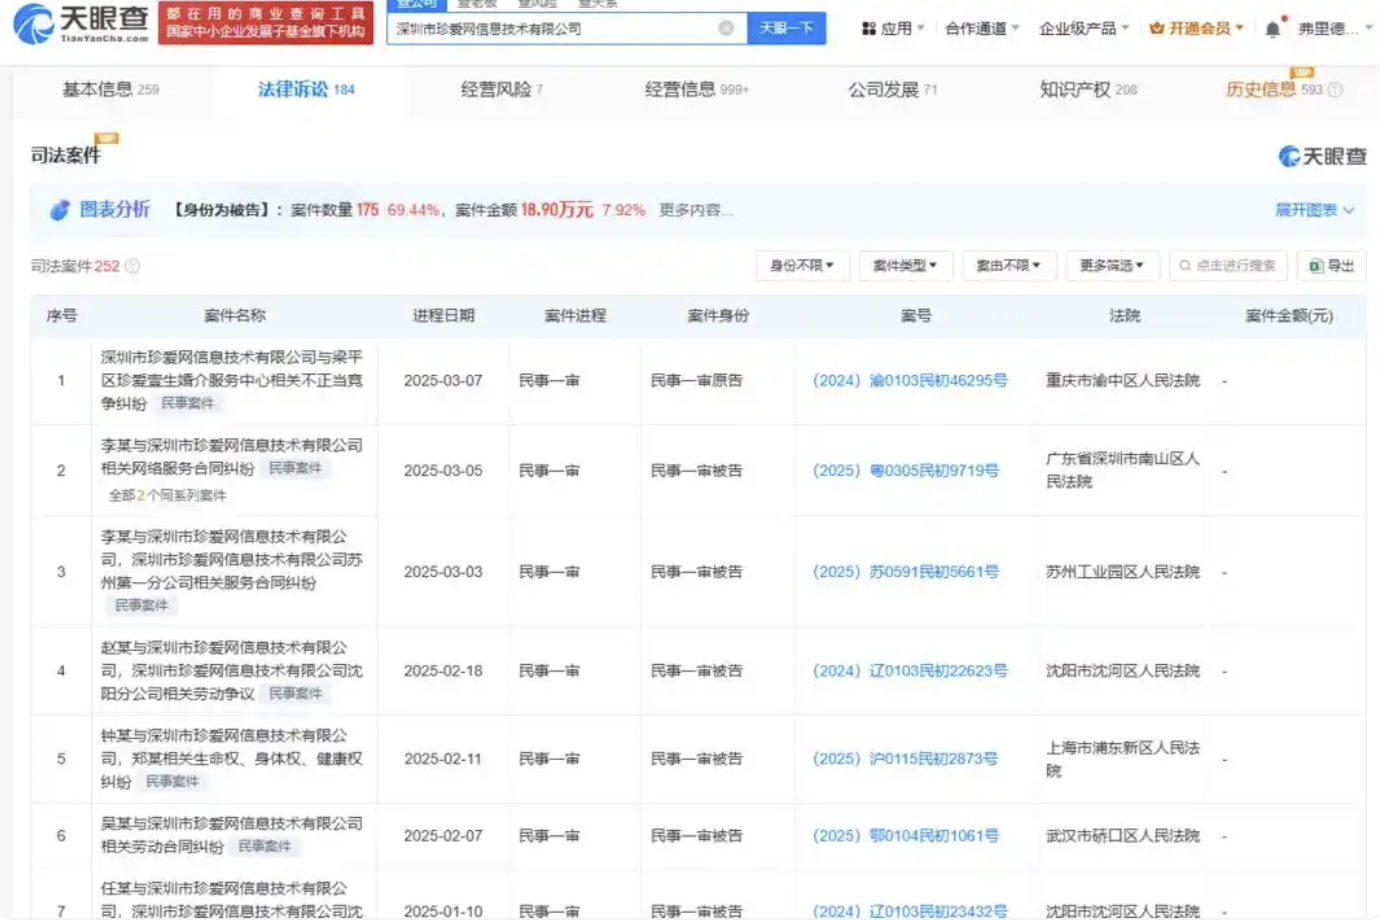
Task: Click the Tianyancha logo in the header
Action: pos(80,22)
